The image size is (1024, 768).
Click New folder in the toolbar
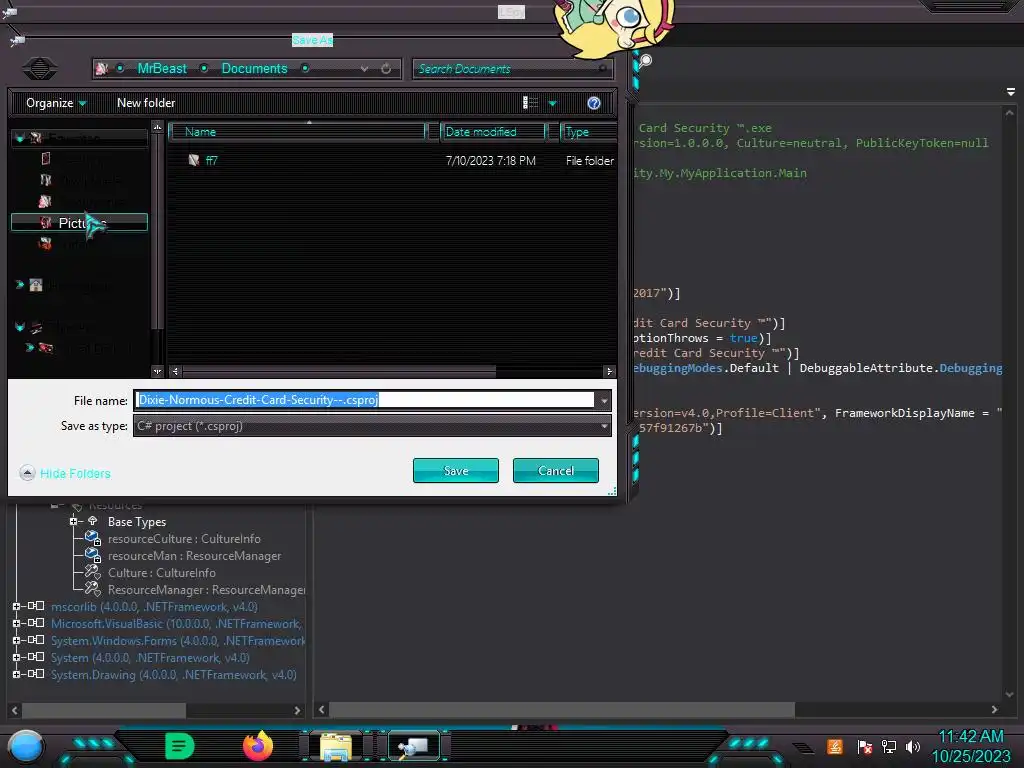(146, 103)
